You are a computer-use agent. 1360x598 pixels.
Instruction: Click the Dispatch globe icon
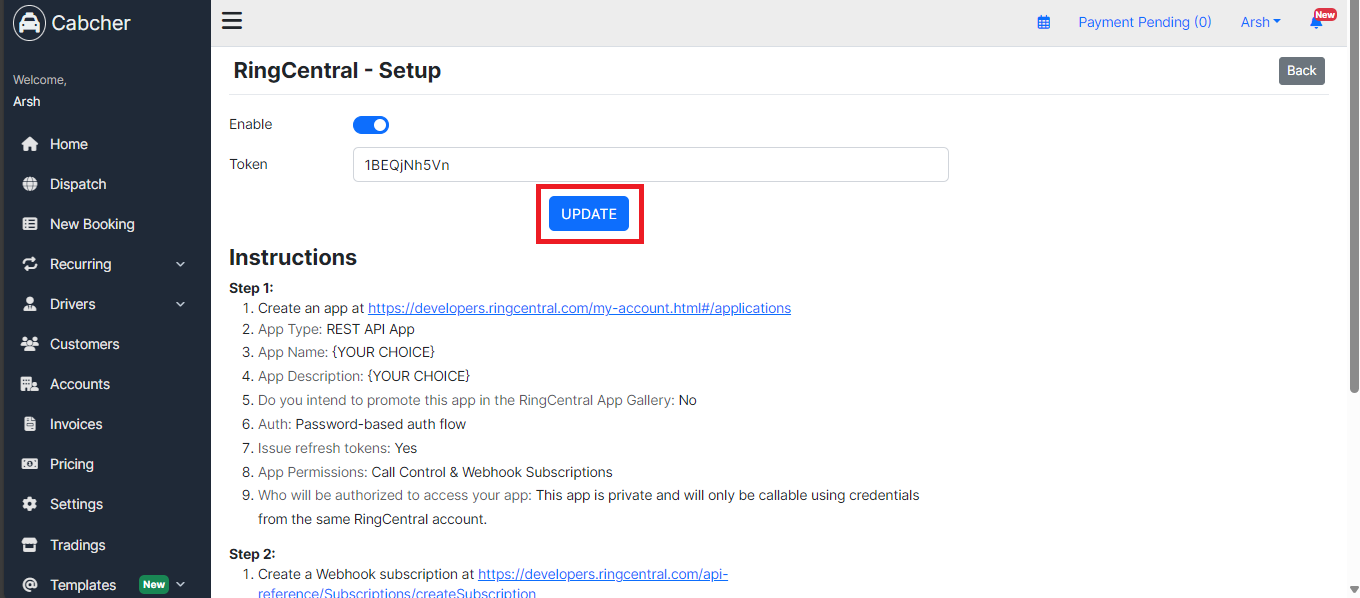pos(30,184)
